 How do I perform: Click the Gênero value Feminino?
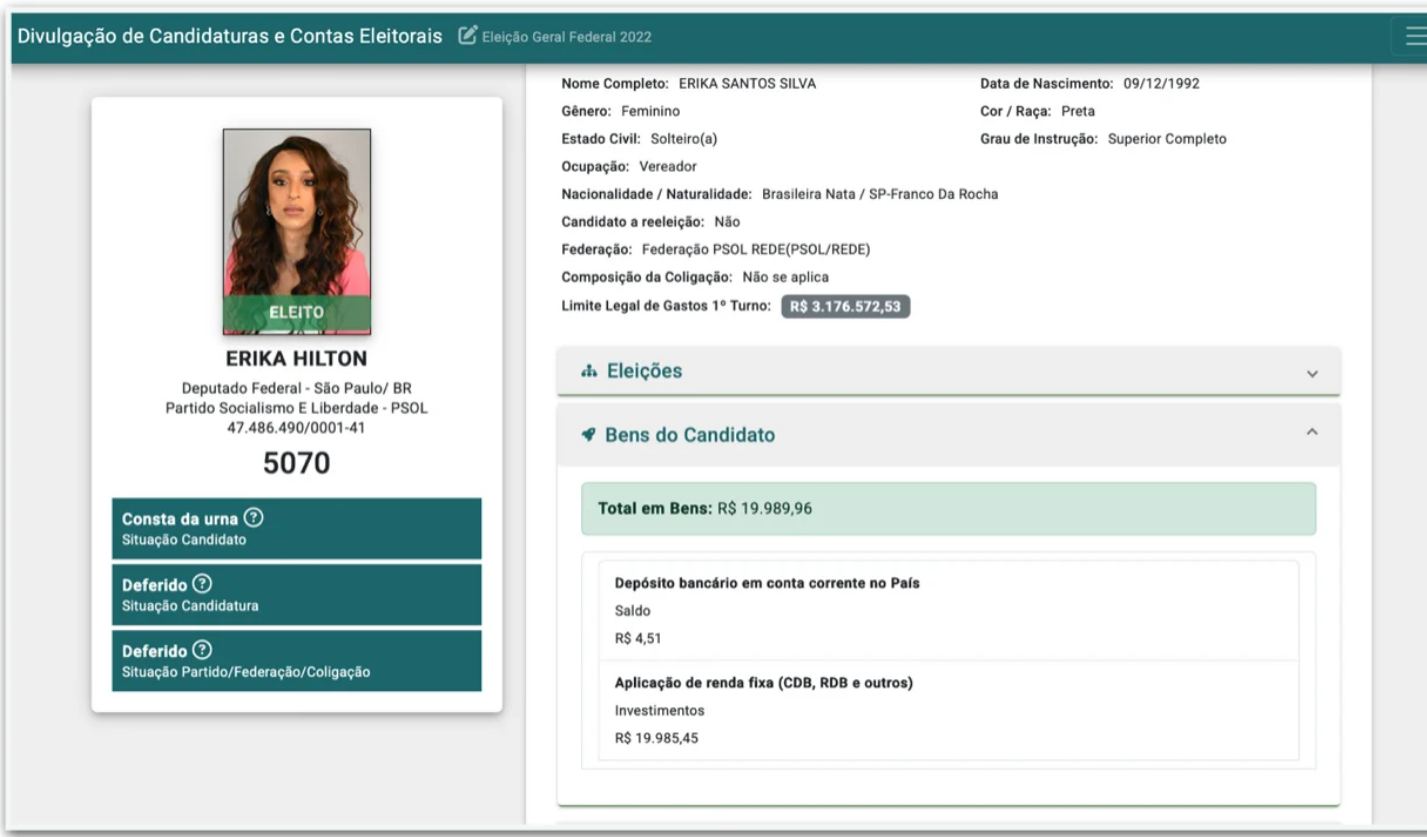click(650, 111)
